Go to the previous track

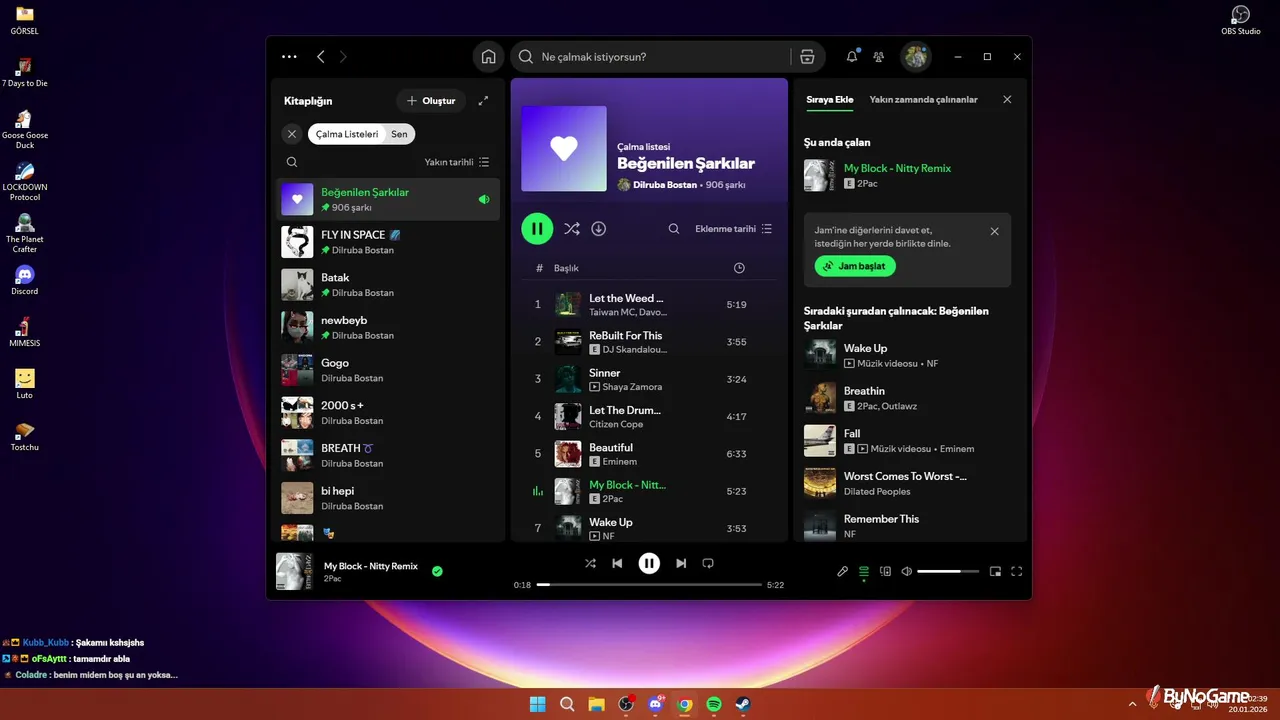tap(617, 564)
